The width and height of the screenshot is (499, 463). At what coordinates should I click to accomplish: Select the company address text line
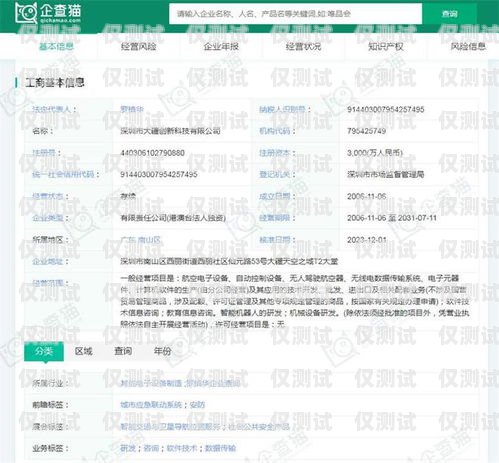click(x=229, y=261)
